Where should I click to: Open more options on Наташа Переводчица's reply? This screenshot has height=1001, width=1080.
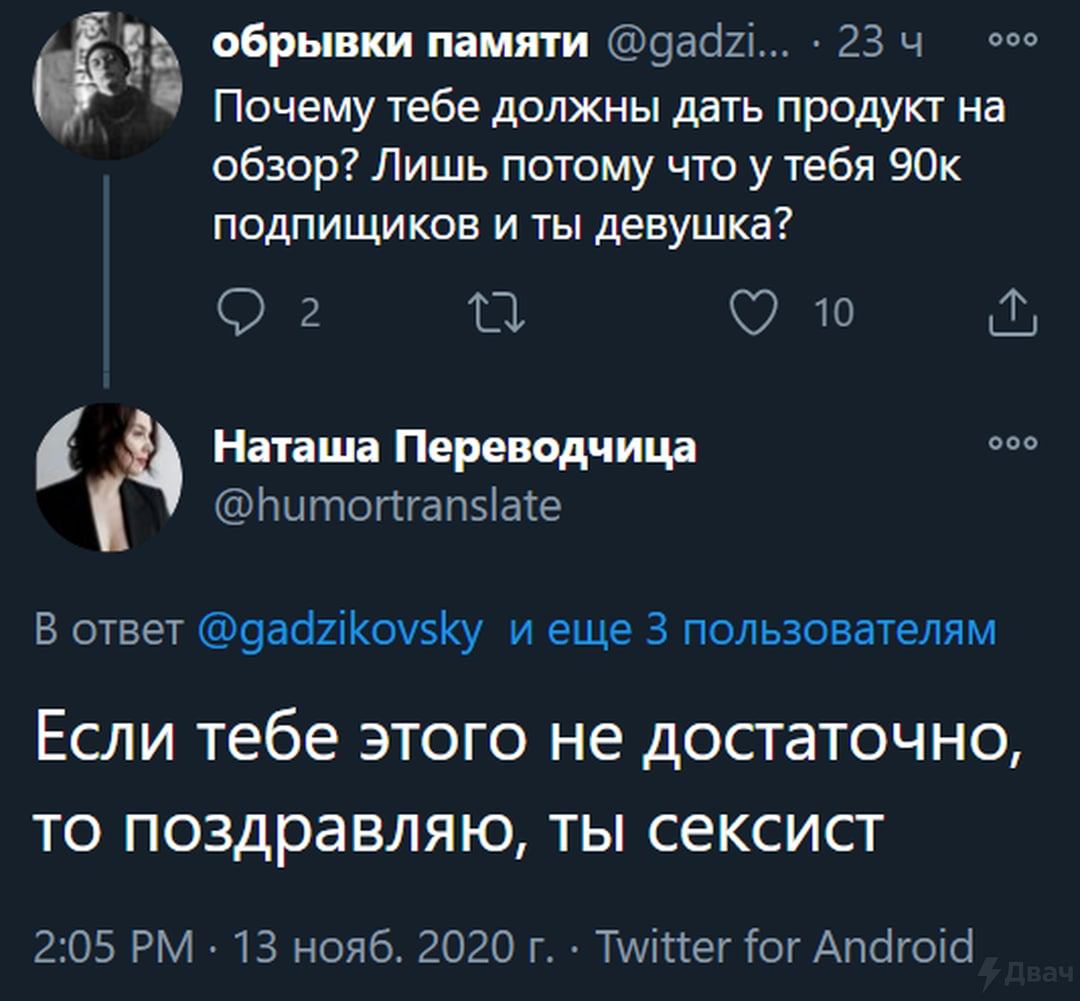point(1012,443)
